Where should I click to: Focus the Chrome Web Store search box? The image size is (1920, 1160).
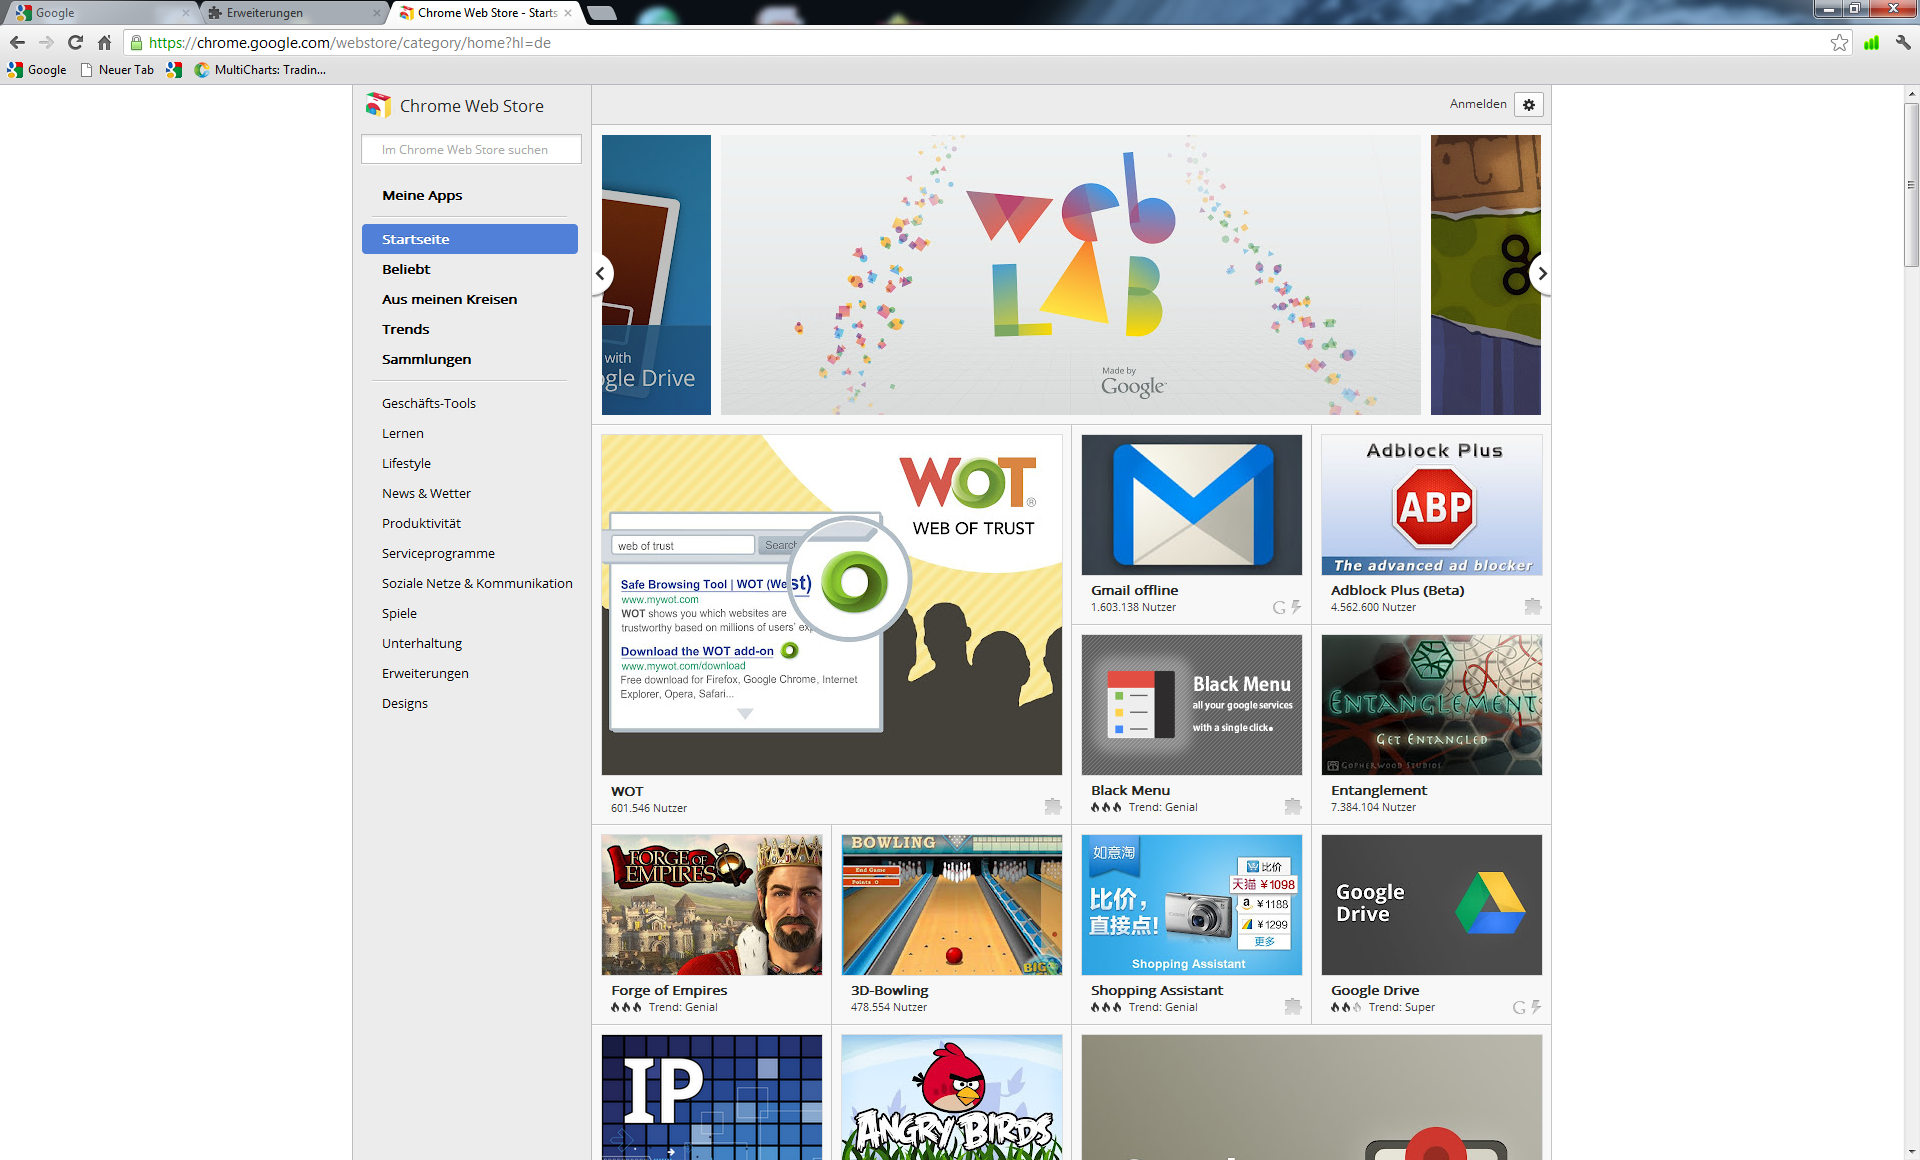[471, 150]
